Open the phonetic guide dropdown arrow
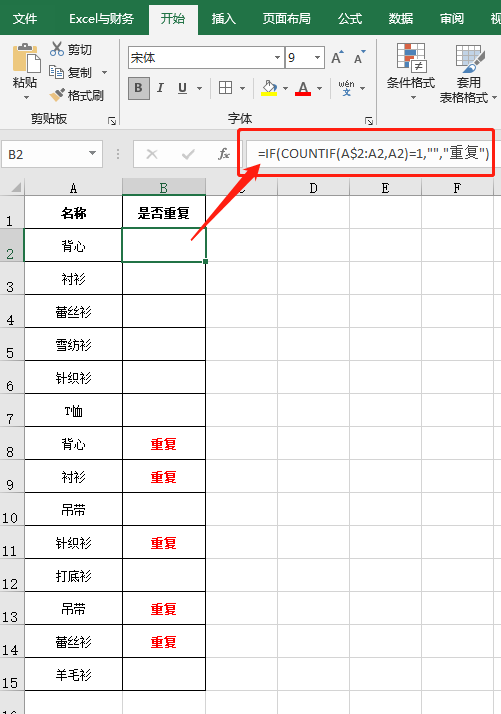 tap(363, 88)
